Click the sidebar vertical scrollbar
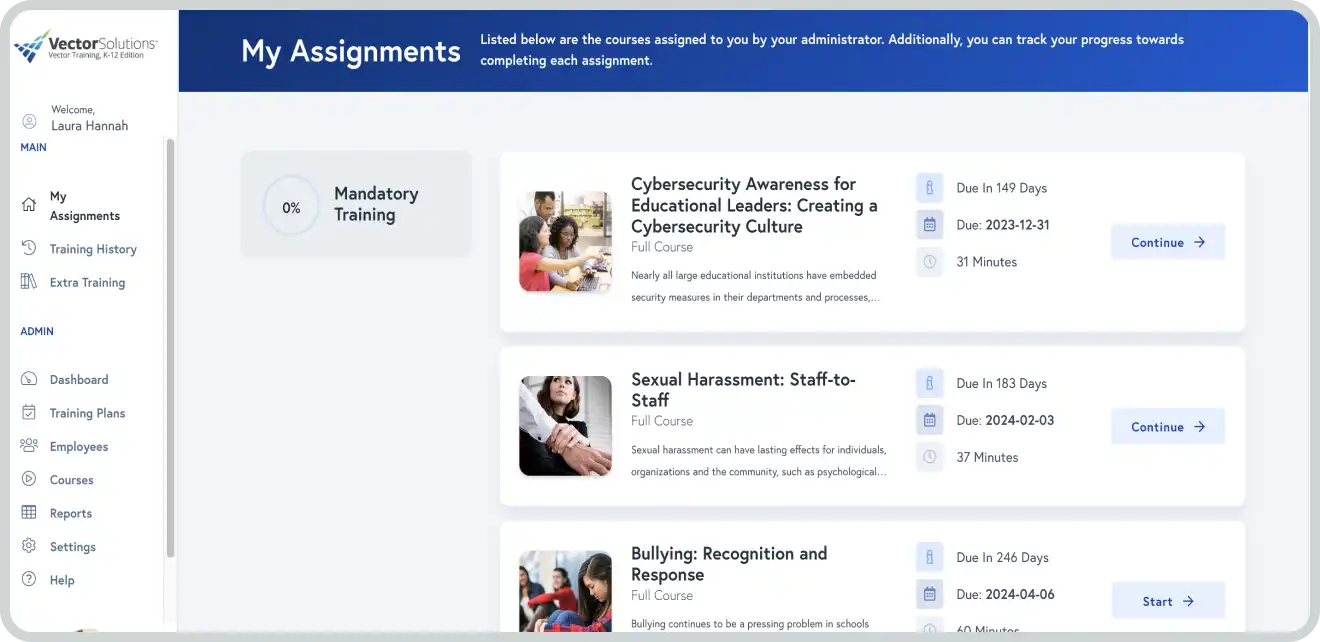 point(170,350)
